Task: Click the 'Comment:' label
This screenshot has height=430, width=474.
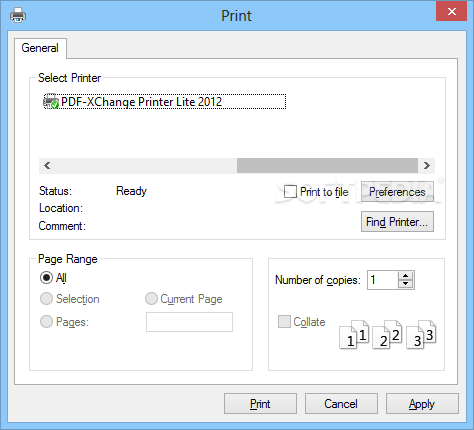Action: 62,226
